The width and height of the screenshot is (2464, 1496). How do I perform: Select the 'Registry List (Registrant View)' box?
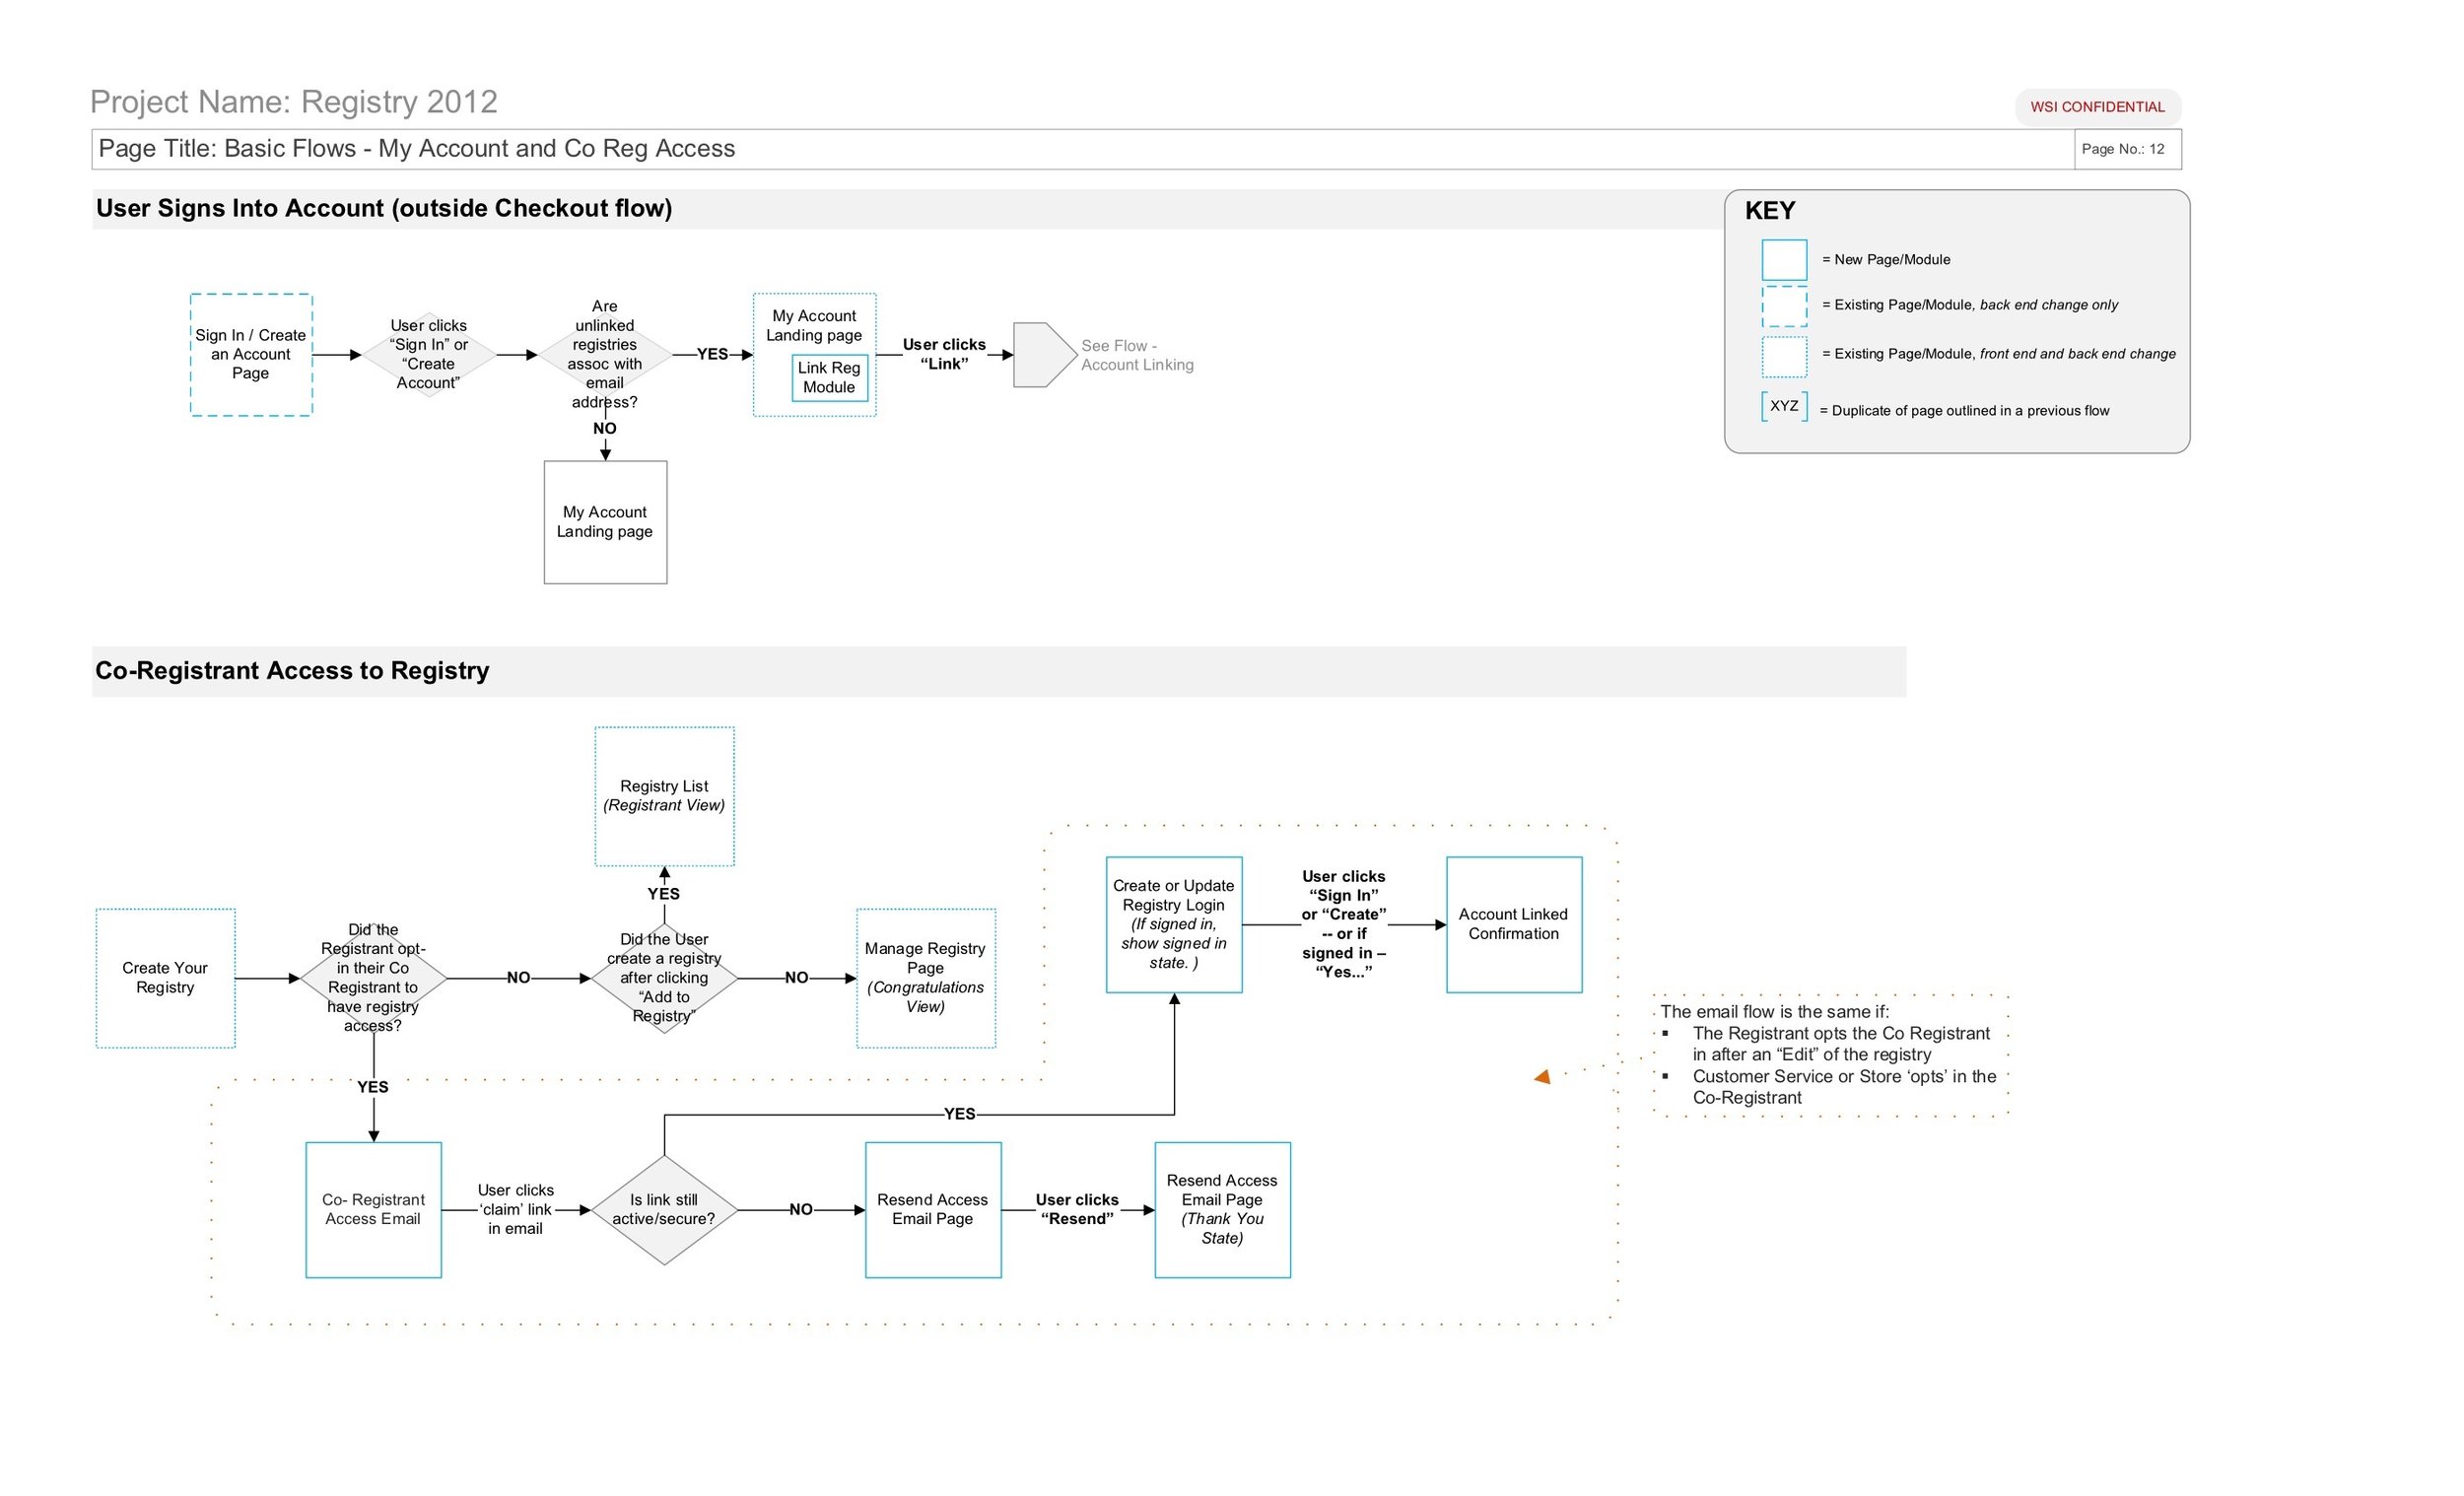664,796
